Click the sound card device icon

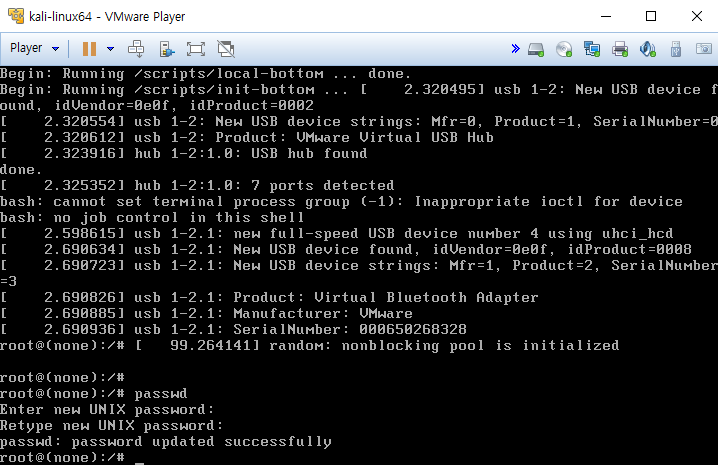(x=647, y=49)
